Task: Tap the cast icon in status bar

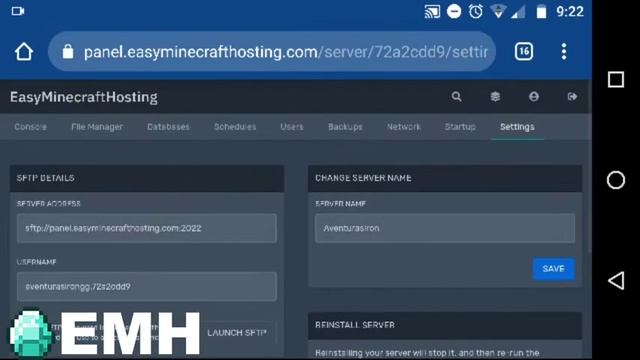Action: 432,11
